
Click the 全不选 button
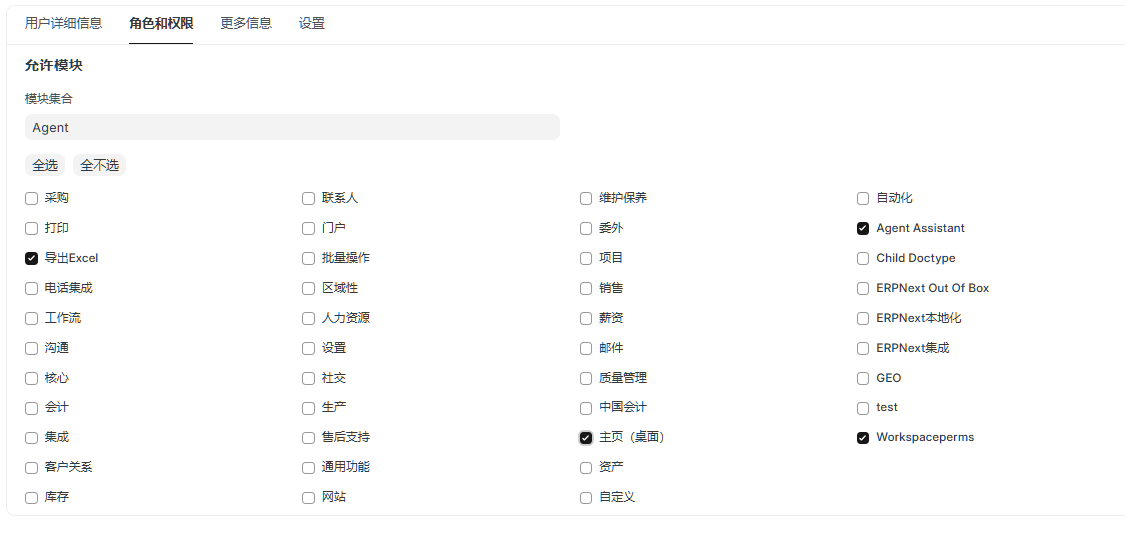99,165
